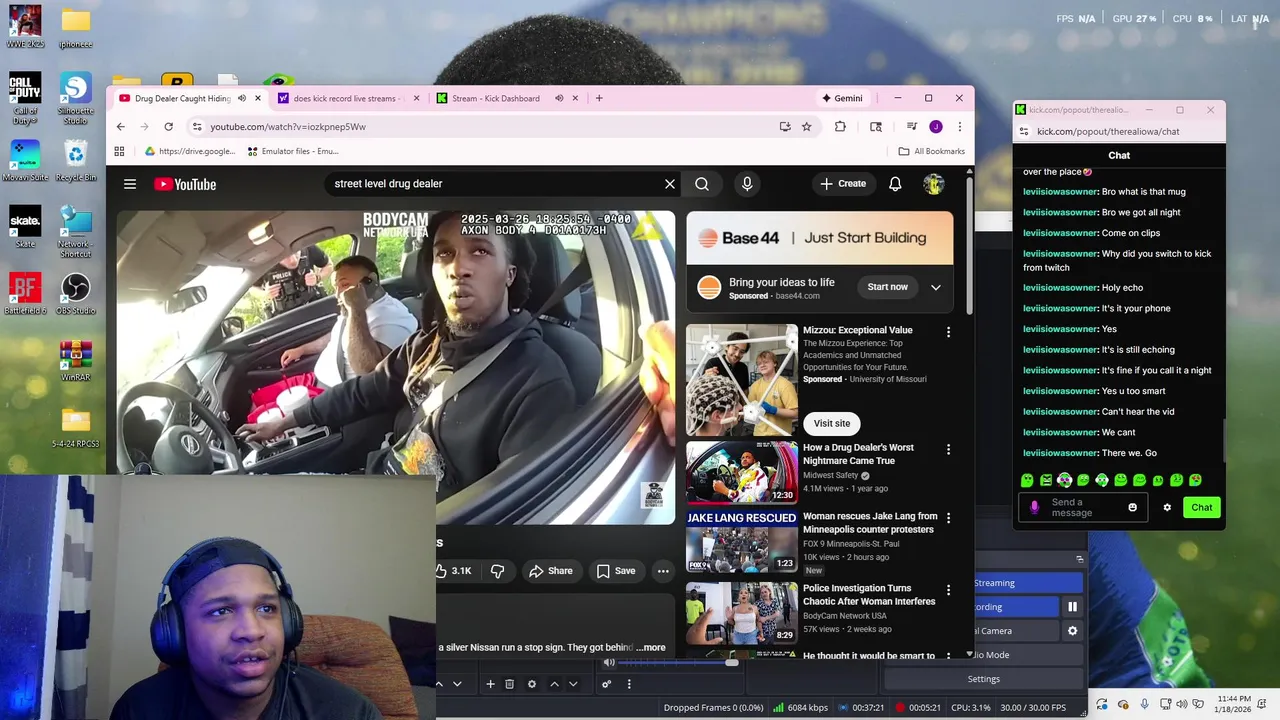Screen dimensions: 1280x720
Task: Bookmark this page with star icon
Action: pos(806,127)
